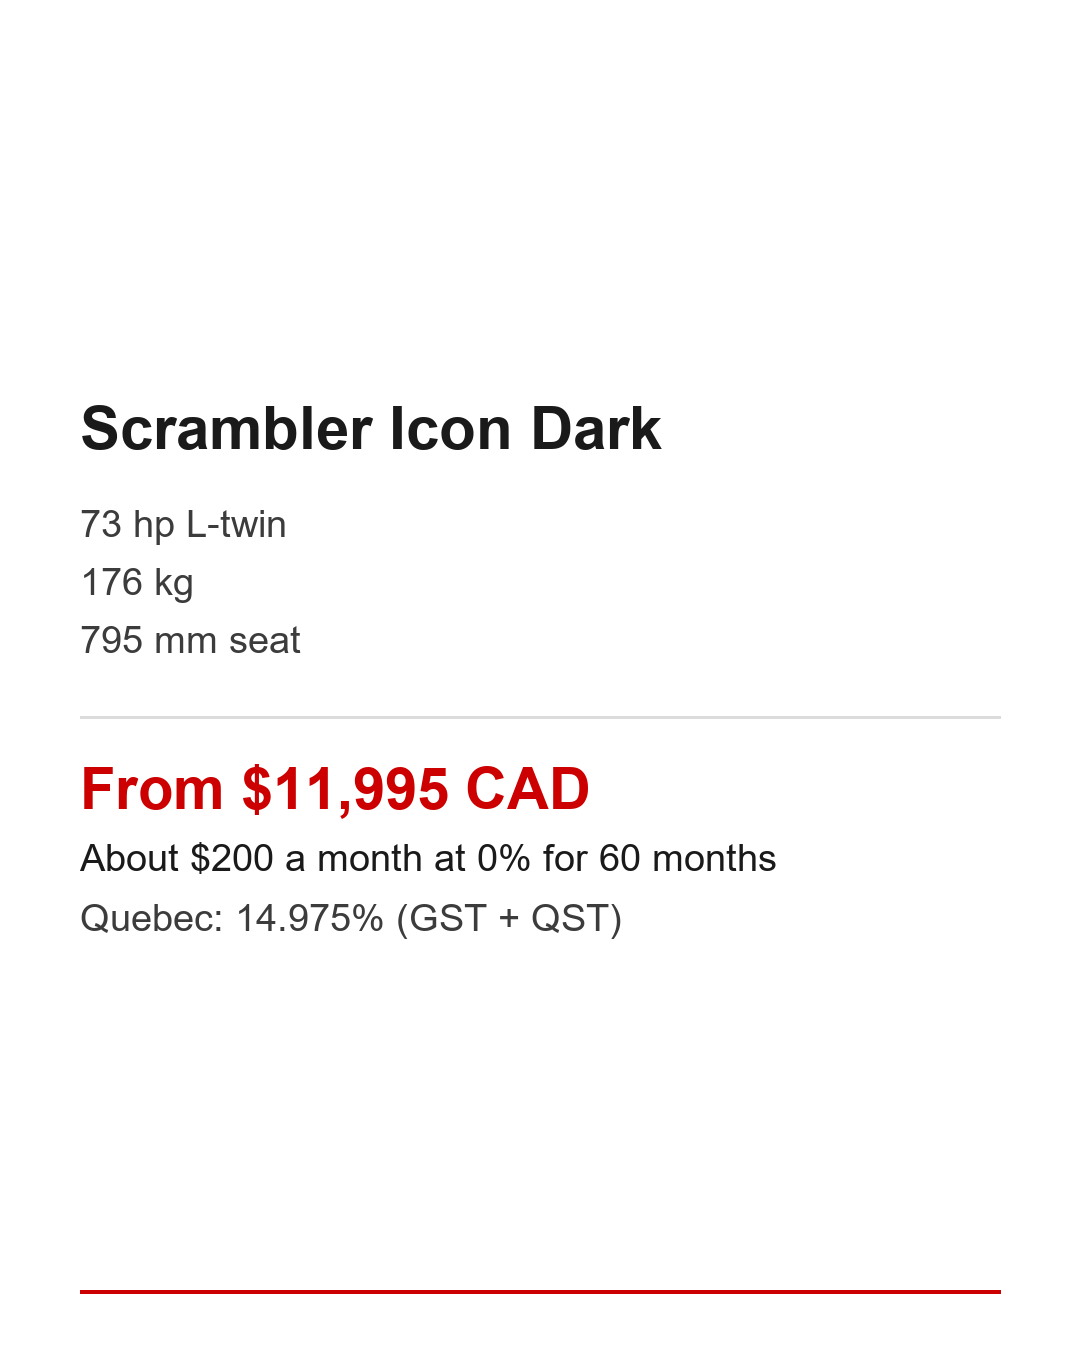The height and width of the screenshot is (1350, 1080).
Task: Select the 73 hp L-twin spec line
Action: (183, 525)
